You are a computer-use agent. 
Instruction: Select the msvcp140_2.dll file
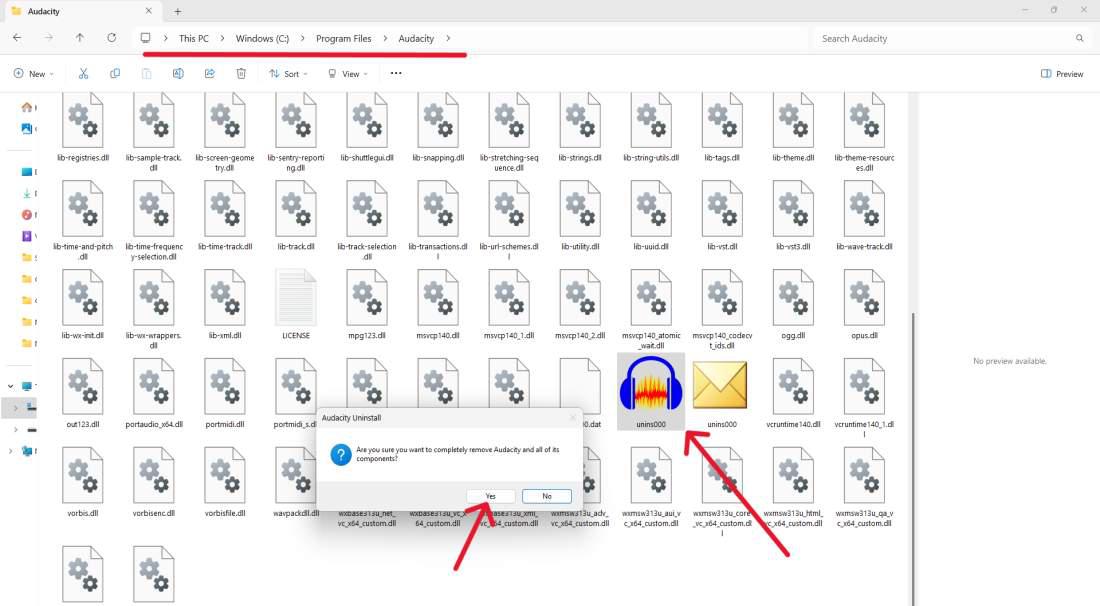click(579, 305)
